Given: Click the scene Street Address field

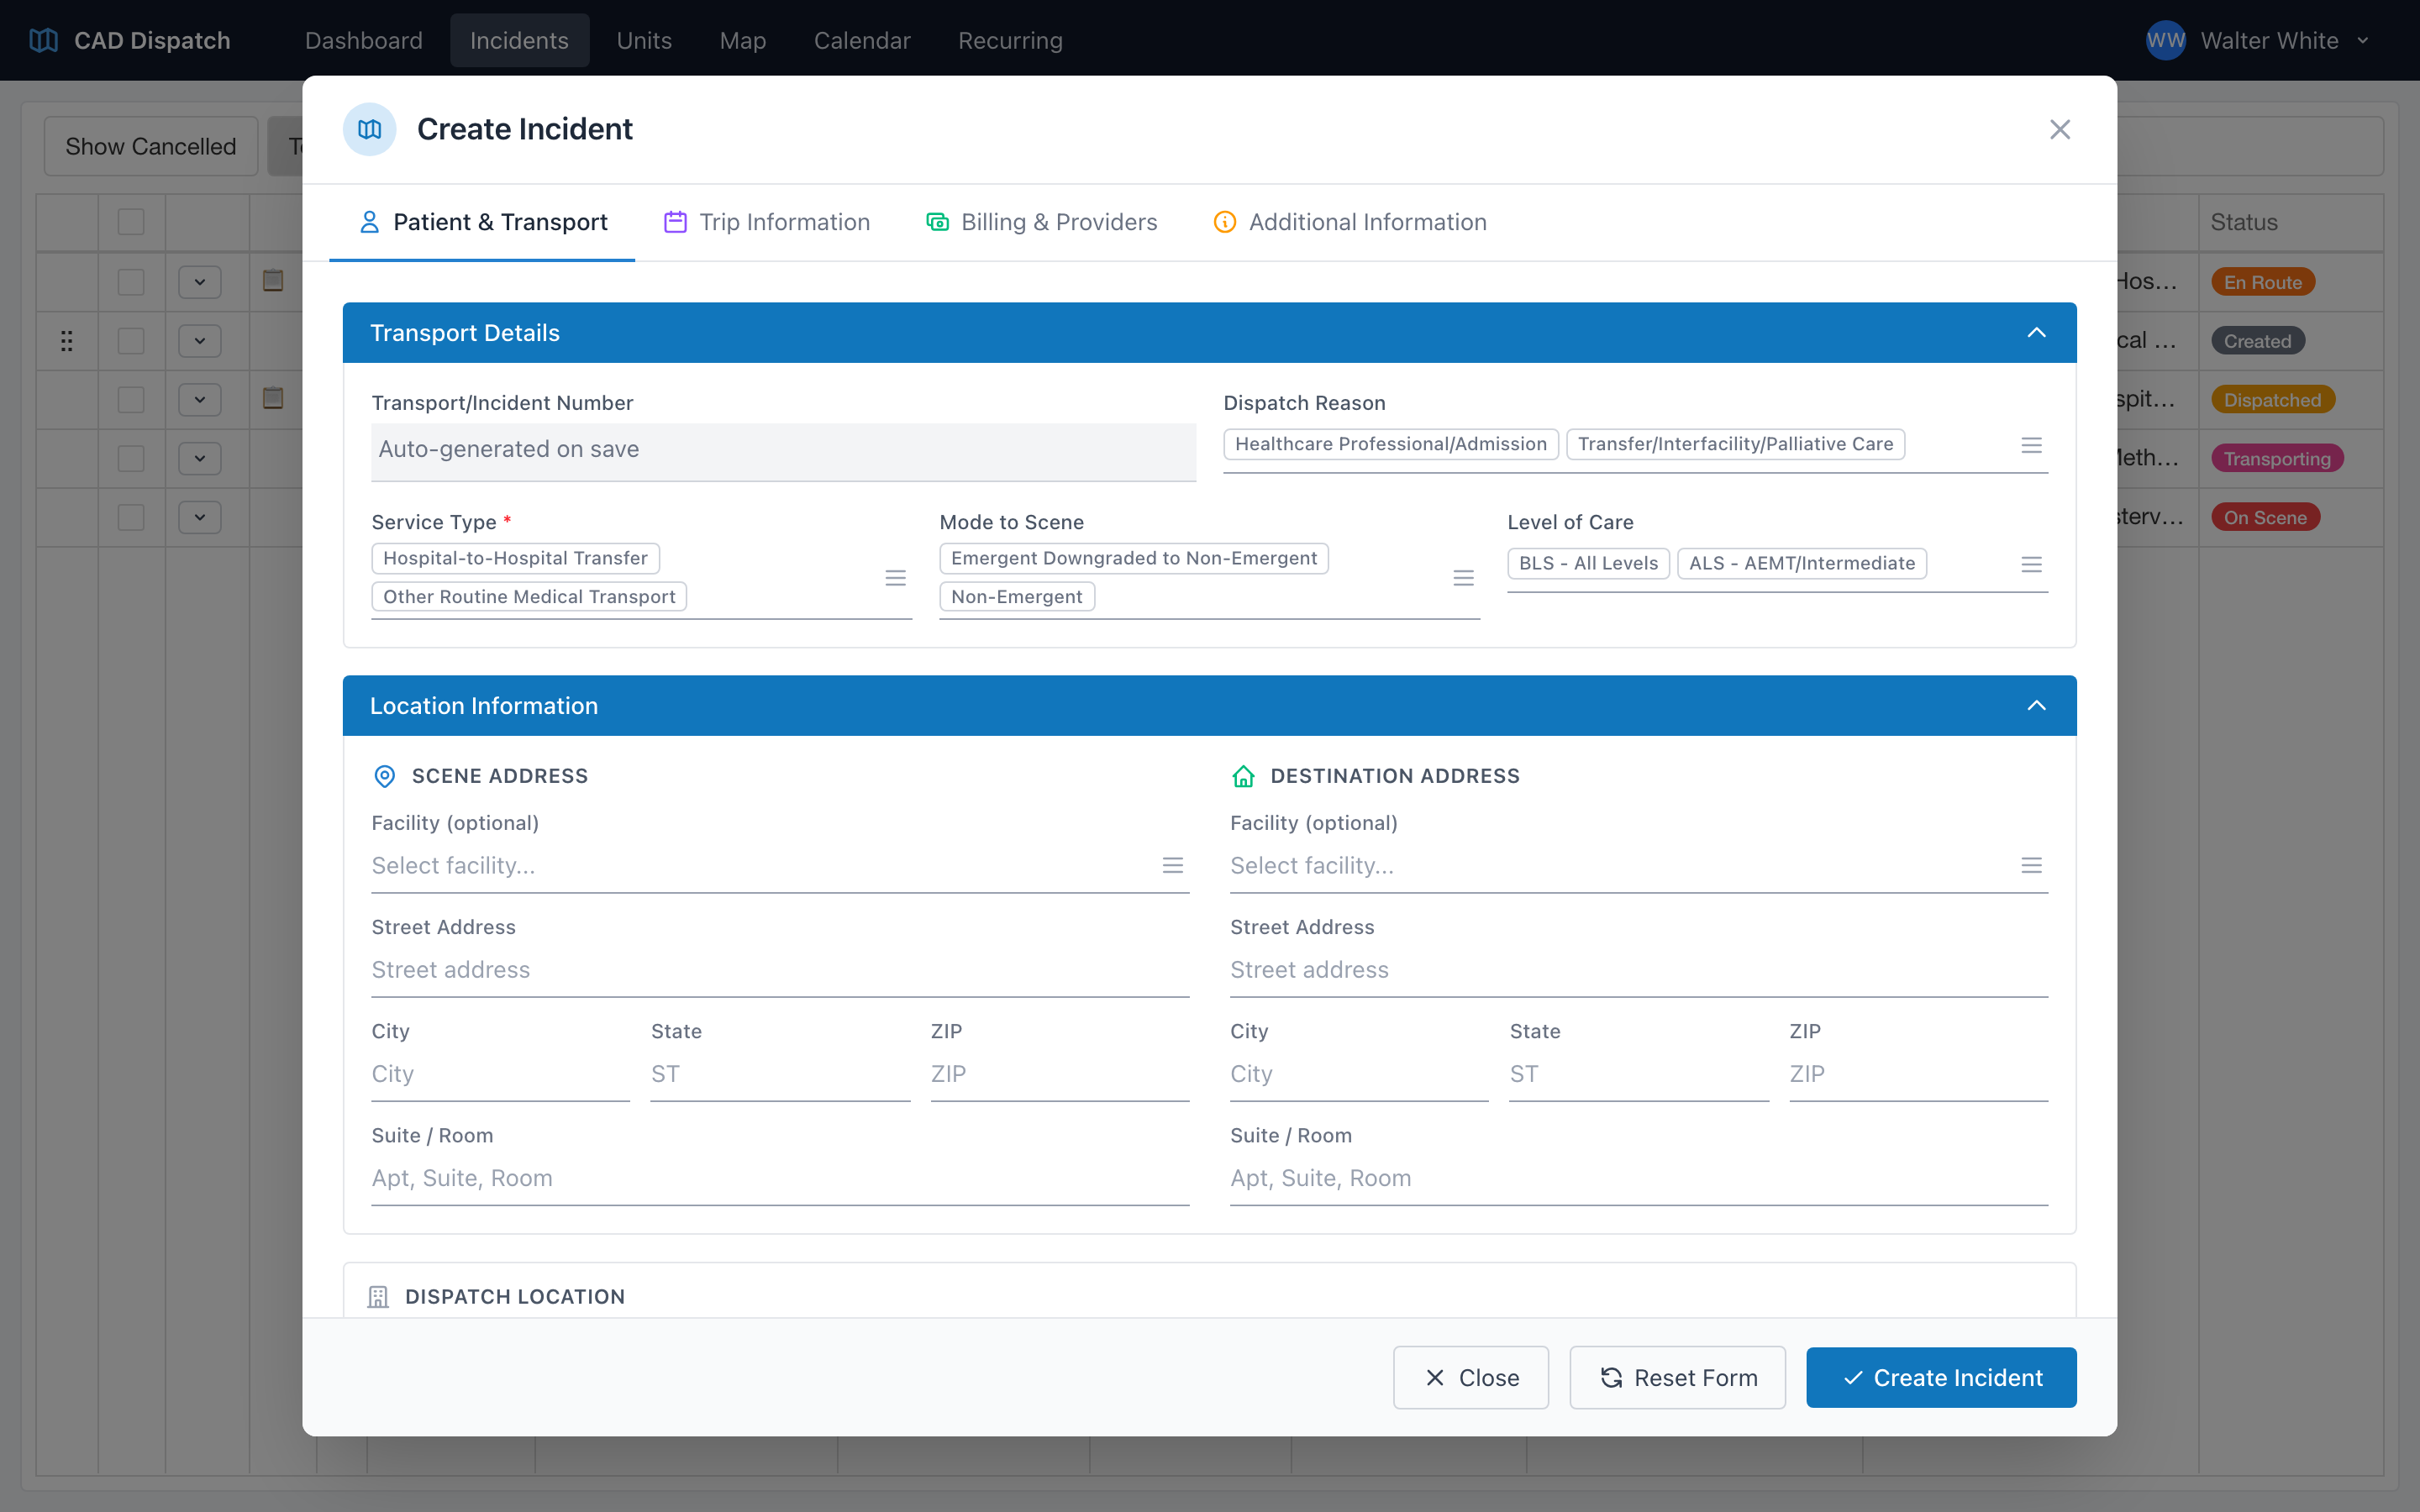Looking at the screenshot, I should (x=780, y=970).
